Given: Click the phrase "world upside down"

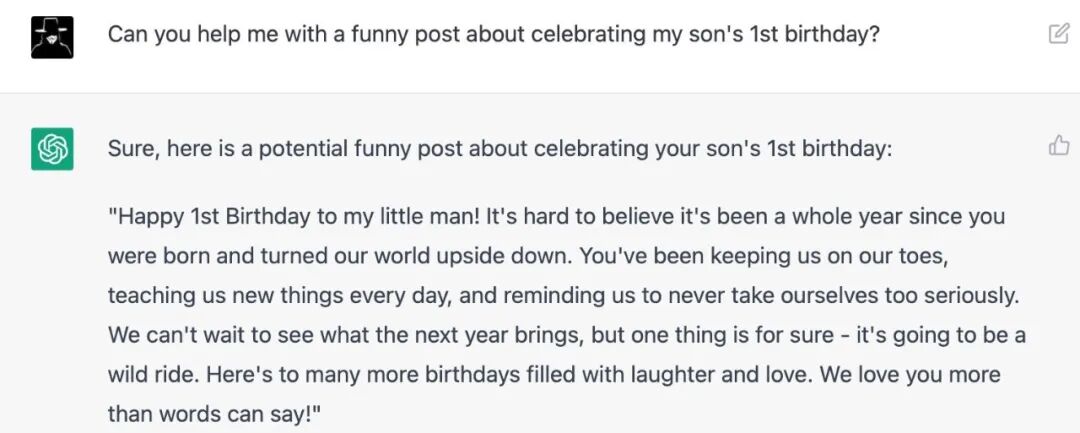Looking at the screenshot, I should coord(473,255).
